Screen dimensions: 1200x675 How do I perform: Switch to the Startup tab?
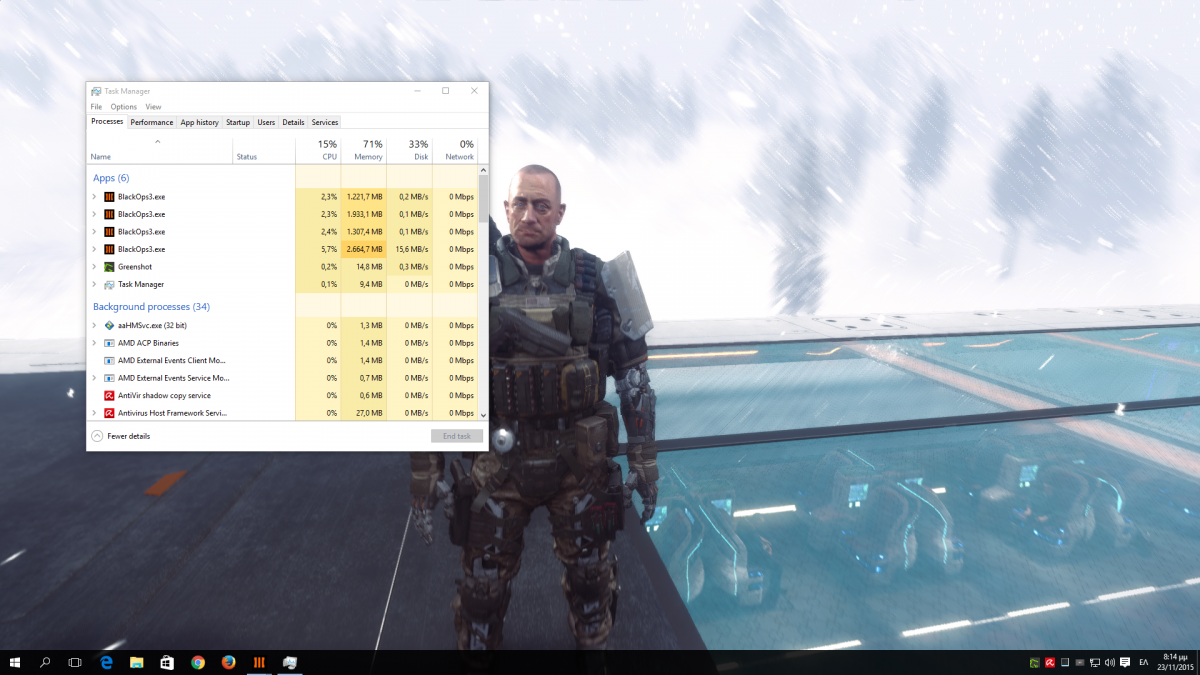pyautogui.click(x=238, y=122)
